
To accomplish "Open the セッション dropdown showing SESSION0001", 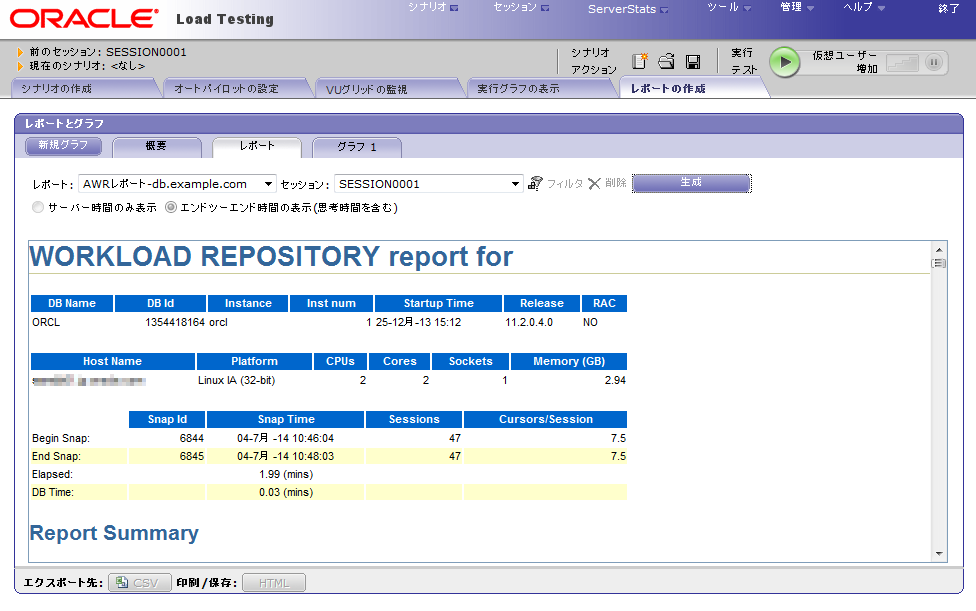I will point(429,184).
